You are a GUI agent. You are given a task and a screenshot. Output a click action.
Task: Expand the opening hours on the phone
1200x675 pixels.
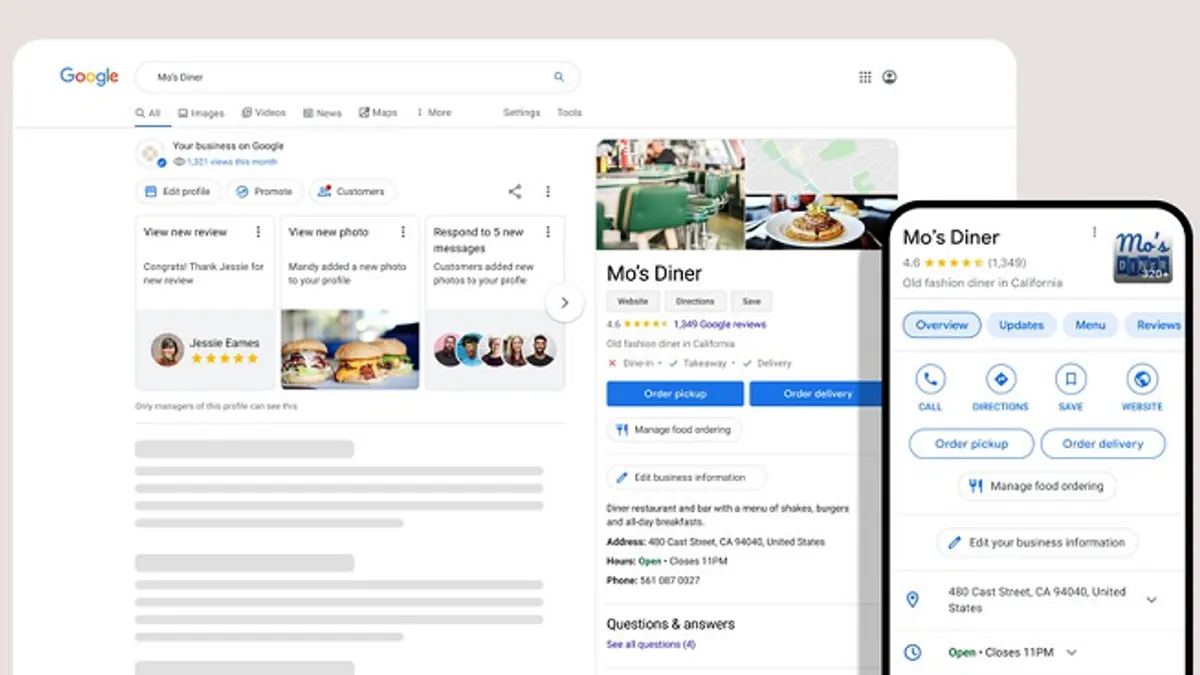click(x=1071, y=653)
